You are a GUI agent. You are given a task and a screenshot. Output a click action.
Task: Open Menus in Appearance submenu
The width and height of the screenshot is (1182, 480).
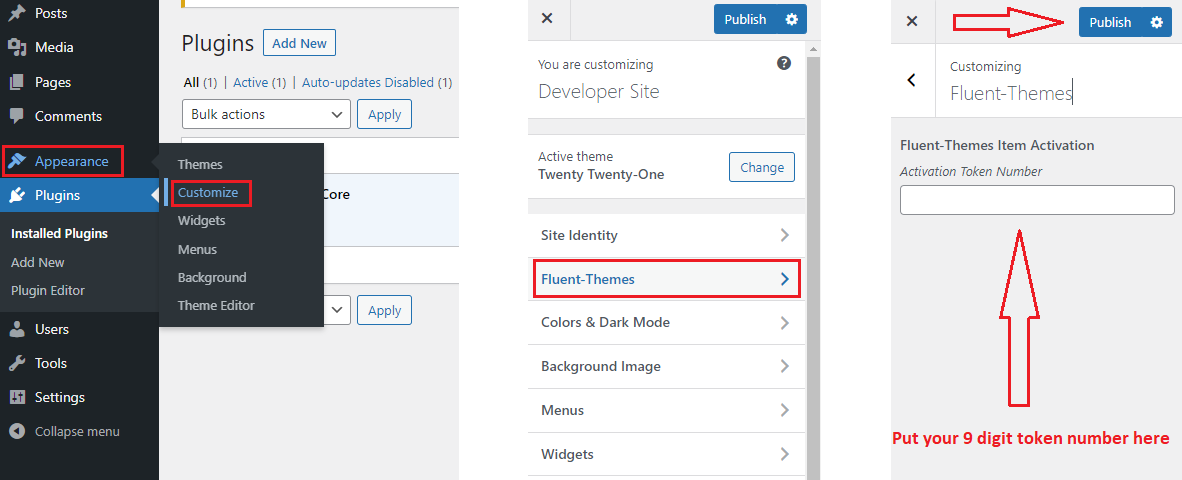pyautogui.click(x=198, y=249)
